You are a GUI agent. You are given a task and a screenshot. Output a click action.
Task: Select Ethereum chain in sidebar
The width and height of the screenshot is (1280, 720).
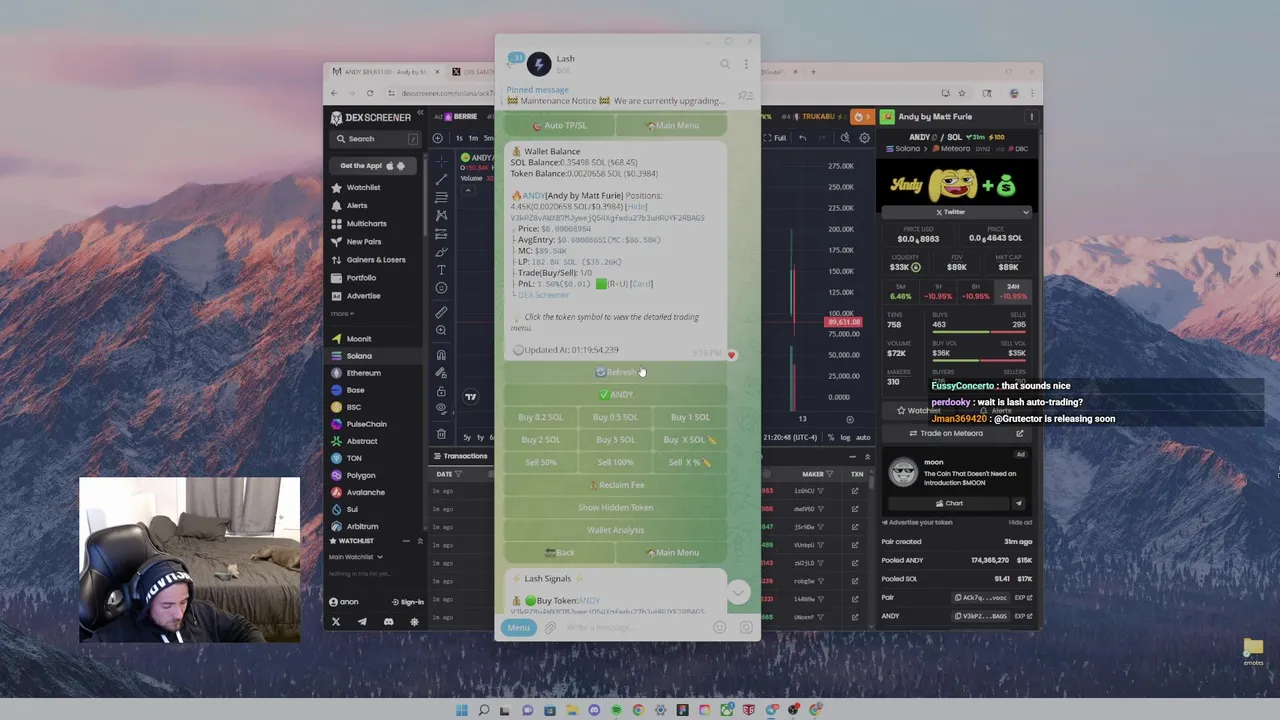[x=363, y=373]
